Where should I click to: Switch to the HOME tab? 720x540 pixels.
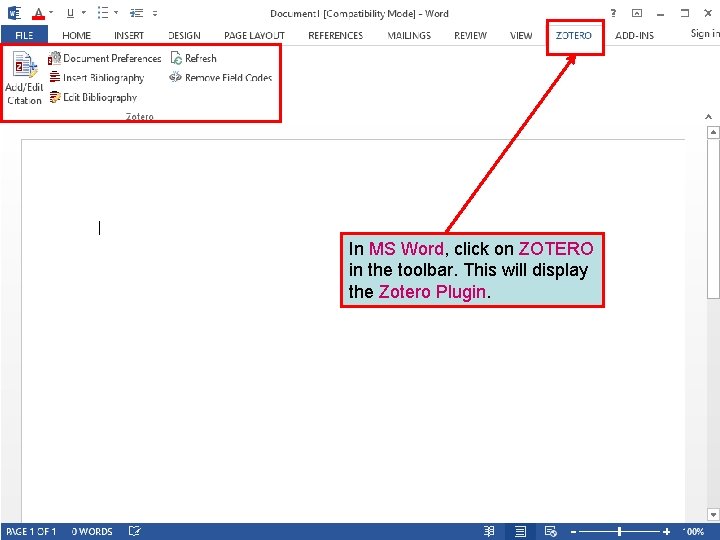(76, 35)
